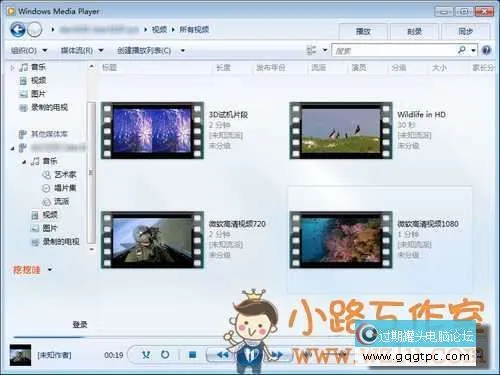This screenshot has width=500, height=375.
Task: Select the top-level 视频 library node
Action: pyautogui.click(x=38, y=81)
